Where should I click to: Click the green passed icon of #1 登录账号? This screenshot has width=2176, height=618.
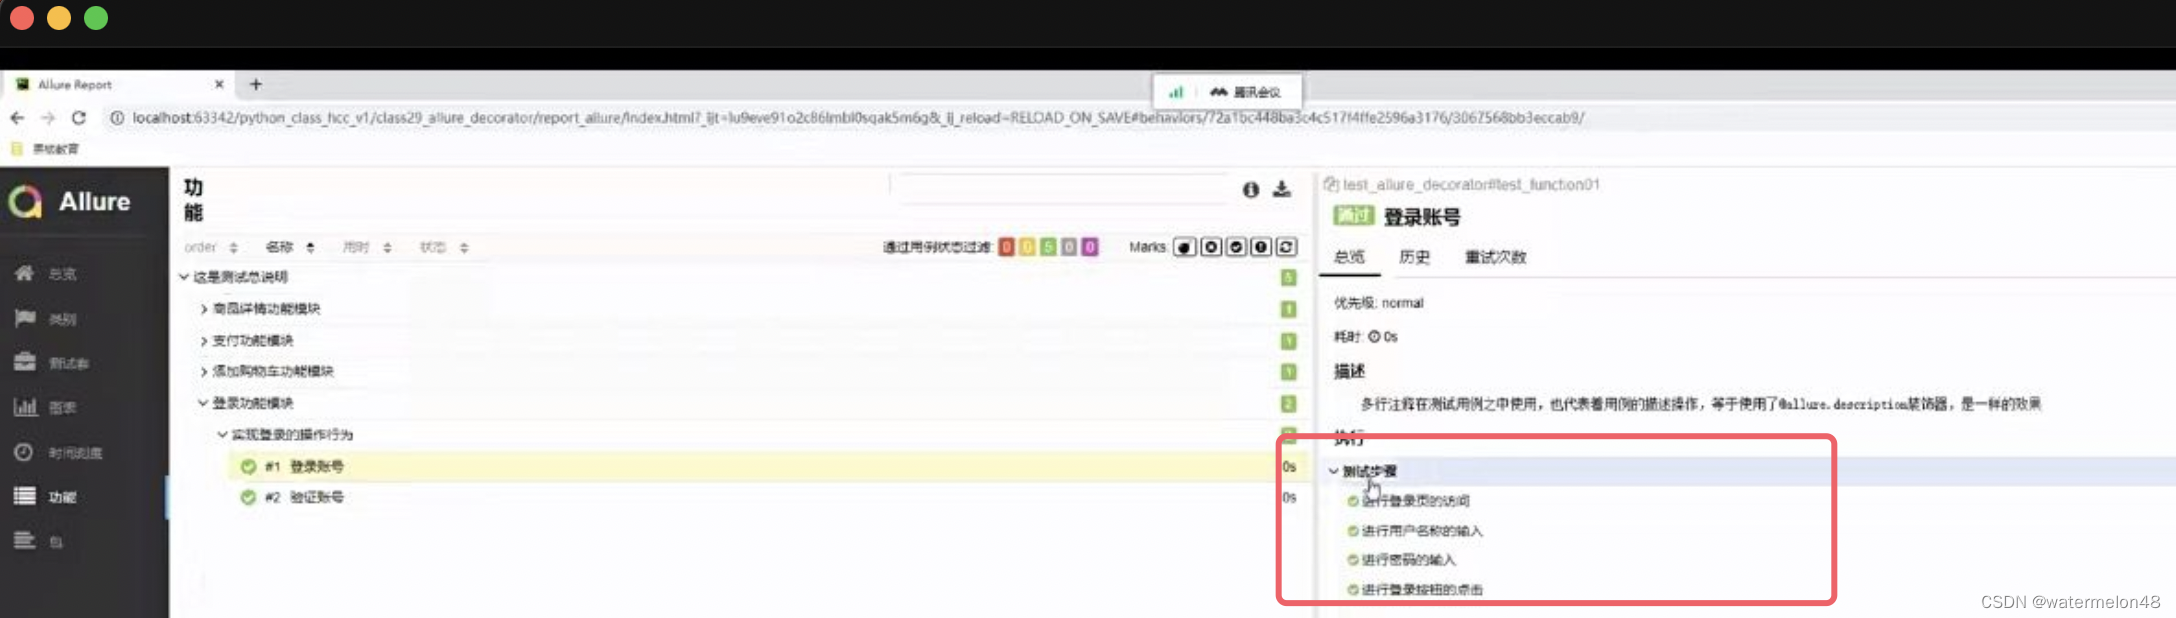click(x=248, y=466)
